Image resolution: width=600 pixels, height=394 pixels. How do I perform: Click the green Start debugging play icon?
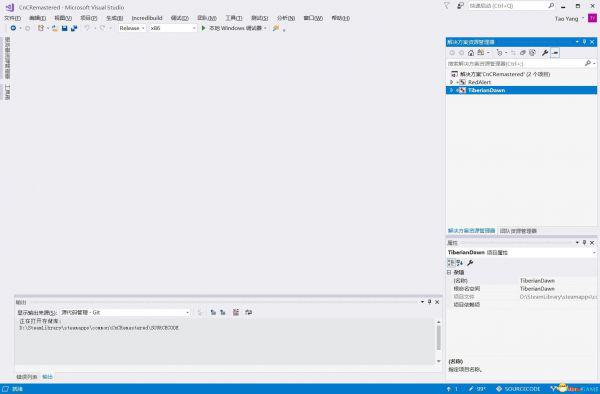(204, 28)
